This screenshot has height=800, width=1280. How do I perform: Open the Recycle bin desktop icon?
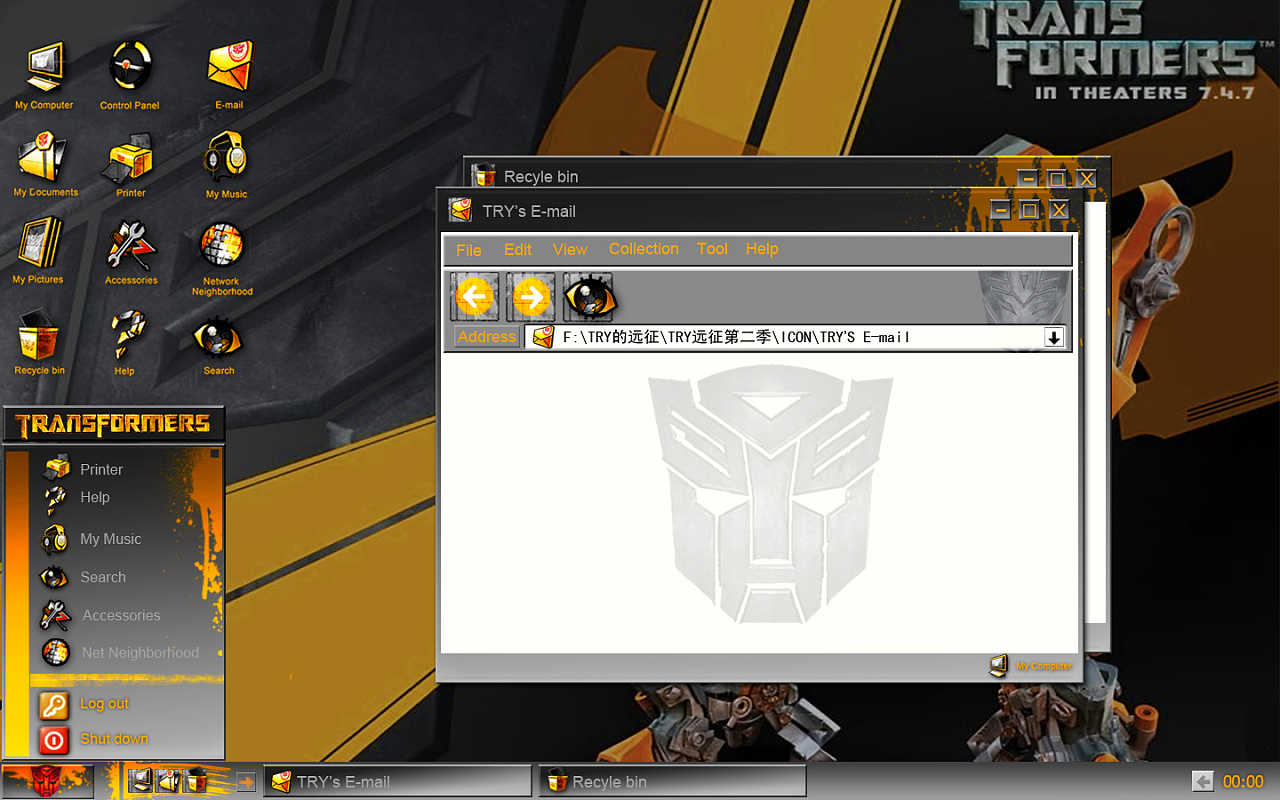(x=39, y=338)
